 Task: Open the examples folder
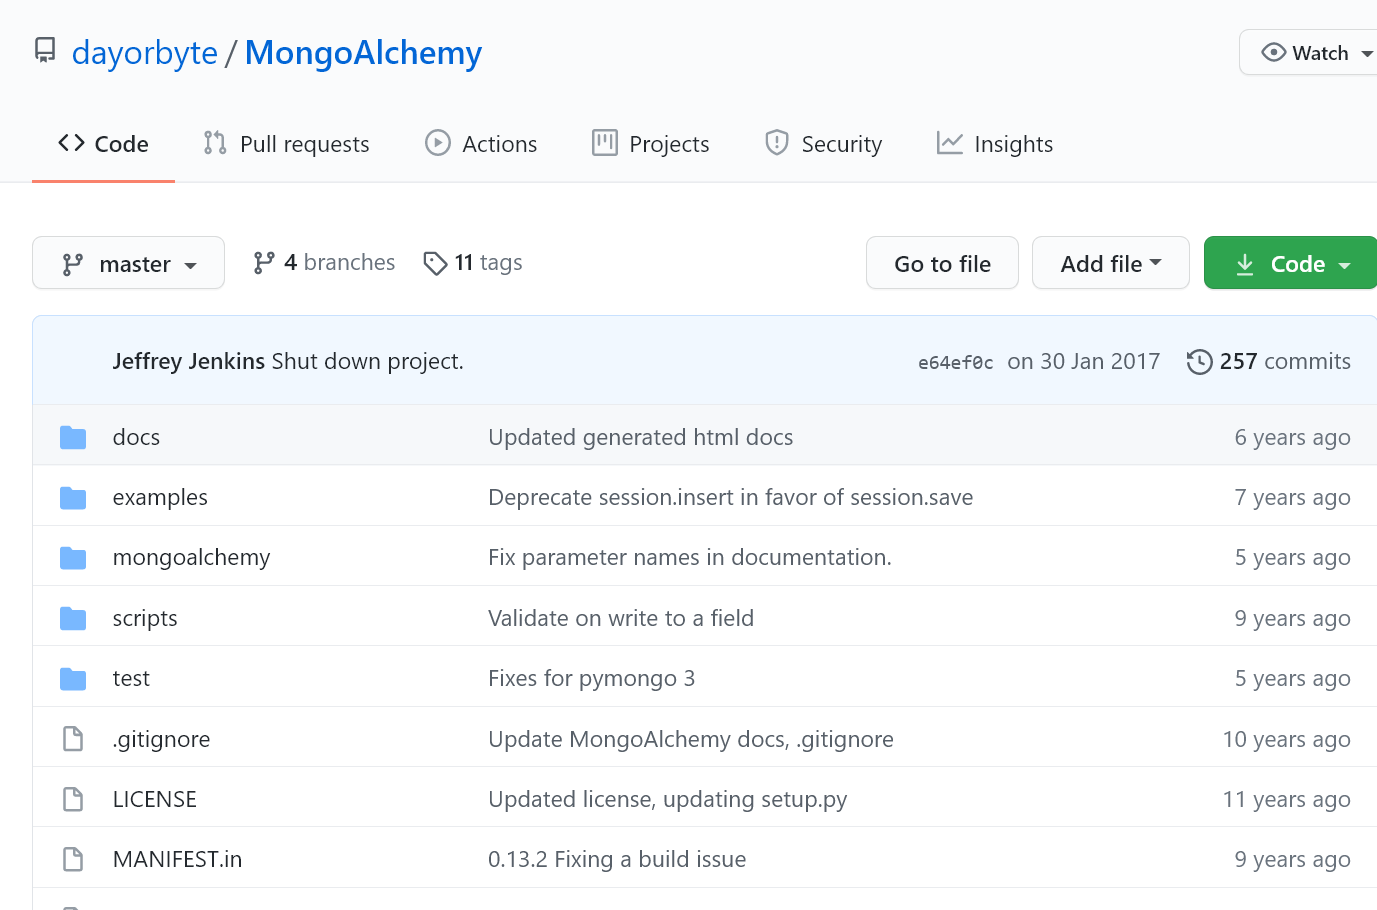(160, 497)
